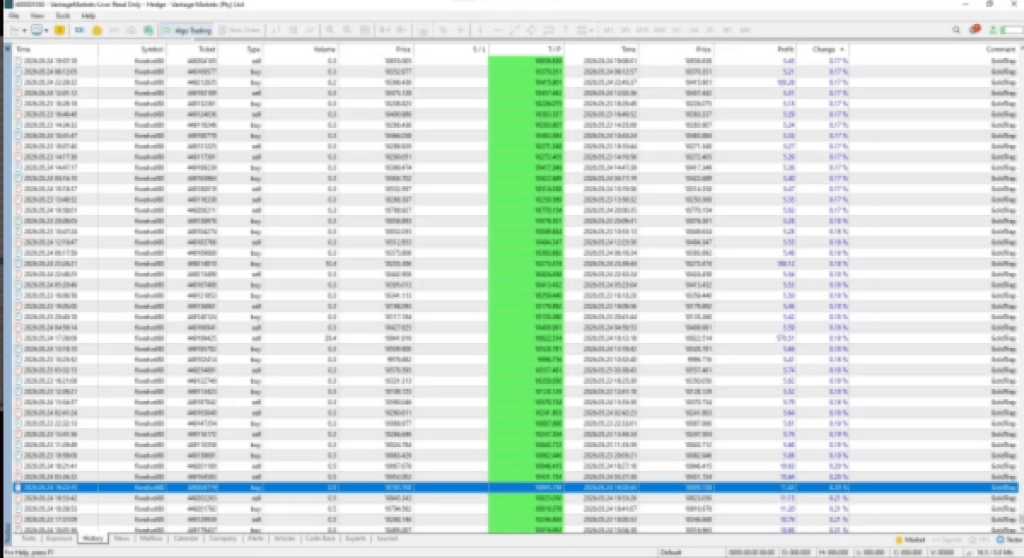This screenshot has width=1024, height=558.
Task: Select the D1 timeframe
Action: [711, 30]
